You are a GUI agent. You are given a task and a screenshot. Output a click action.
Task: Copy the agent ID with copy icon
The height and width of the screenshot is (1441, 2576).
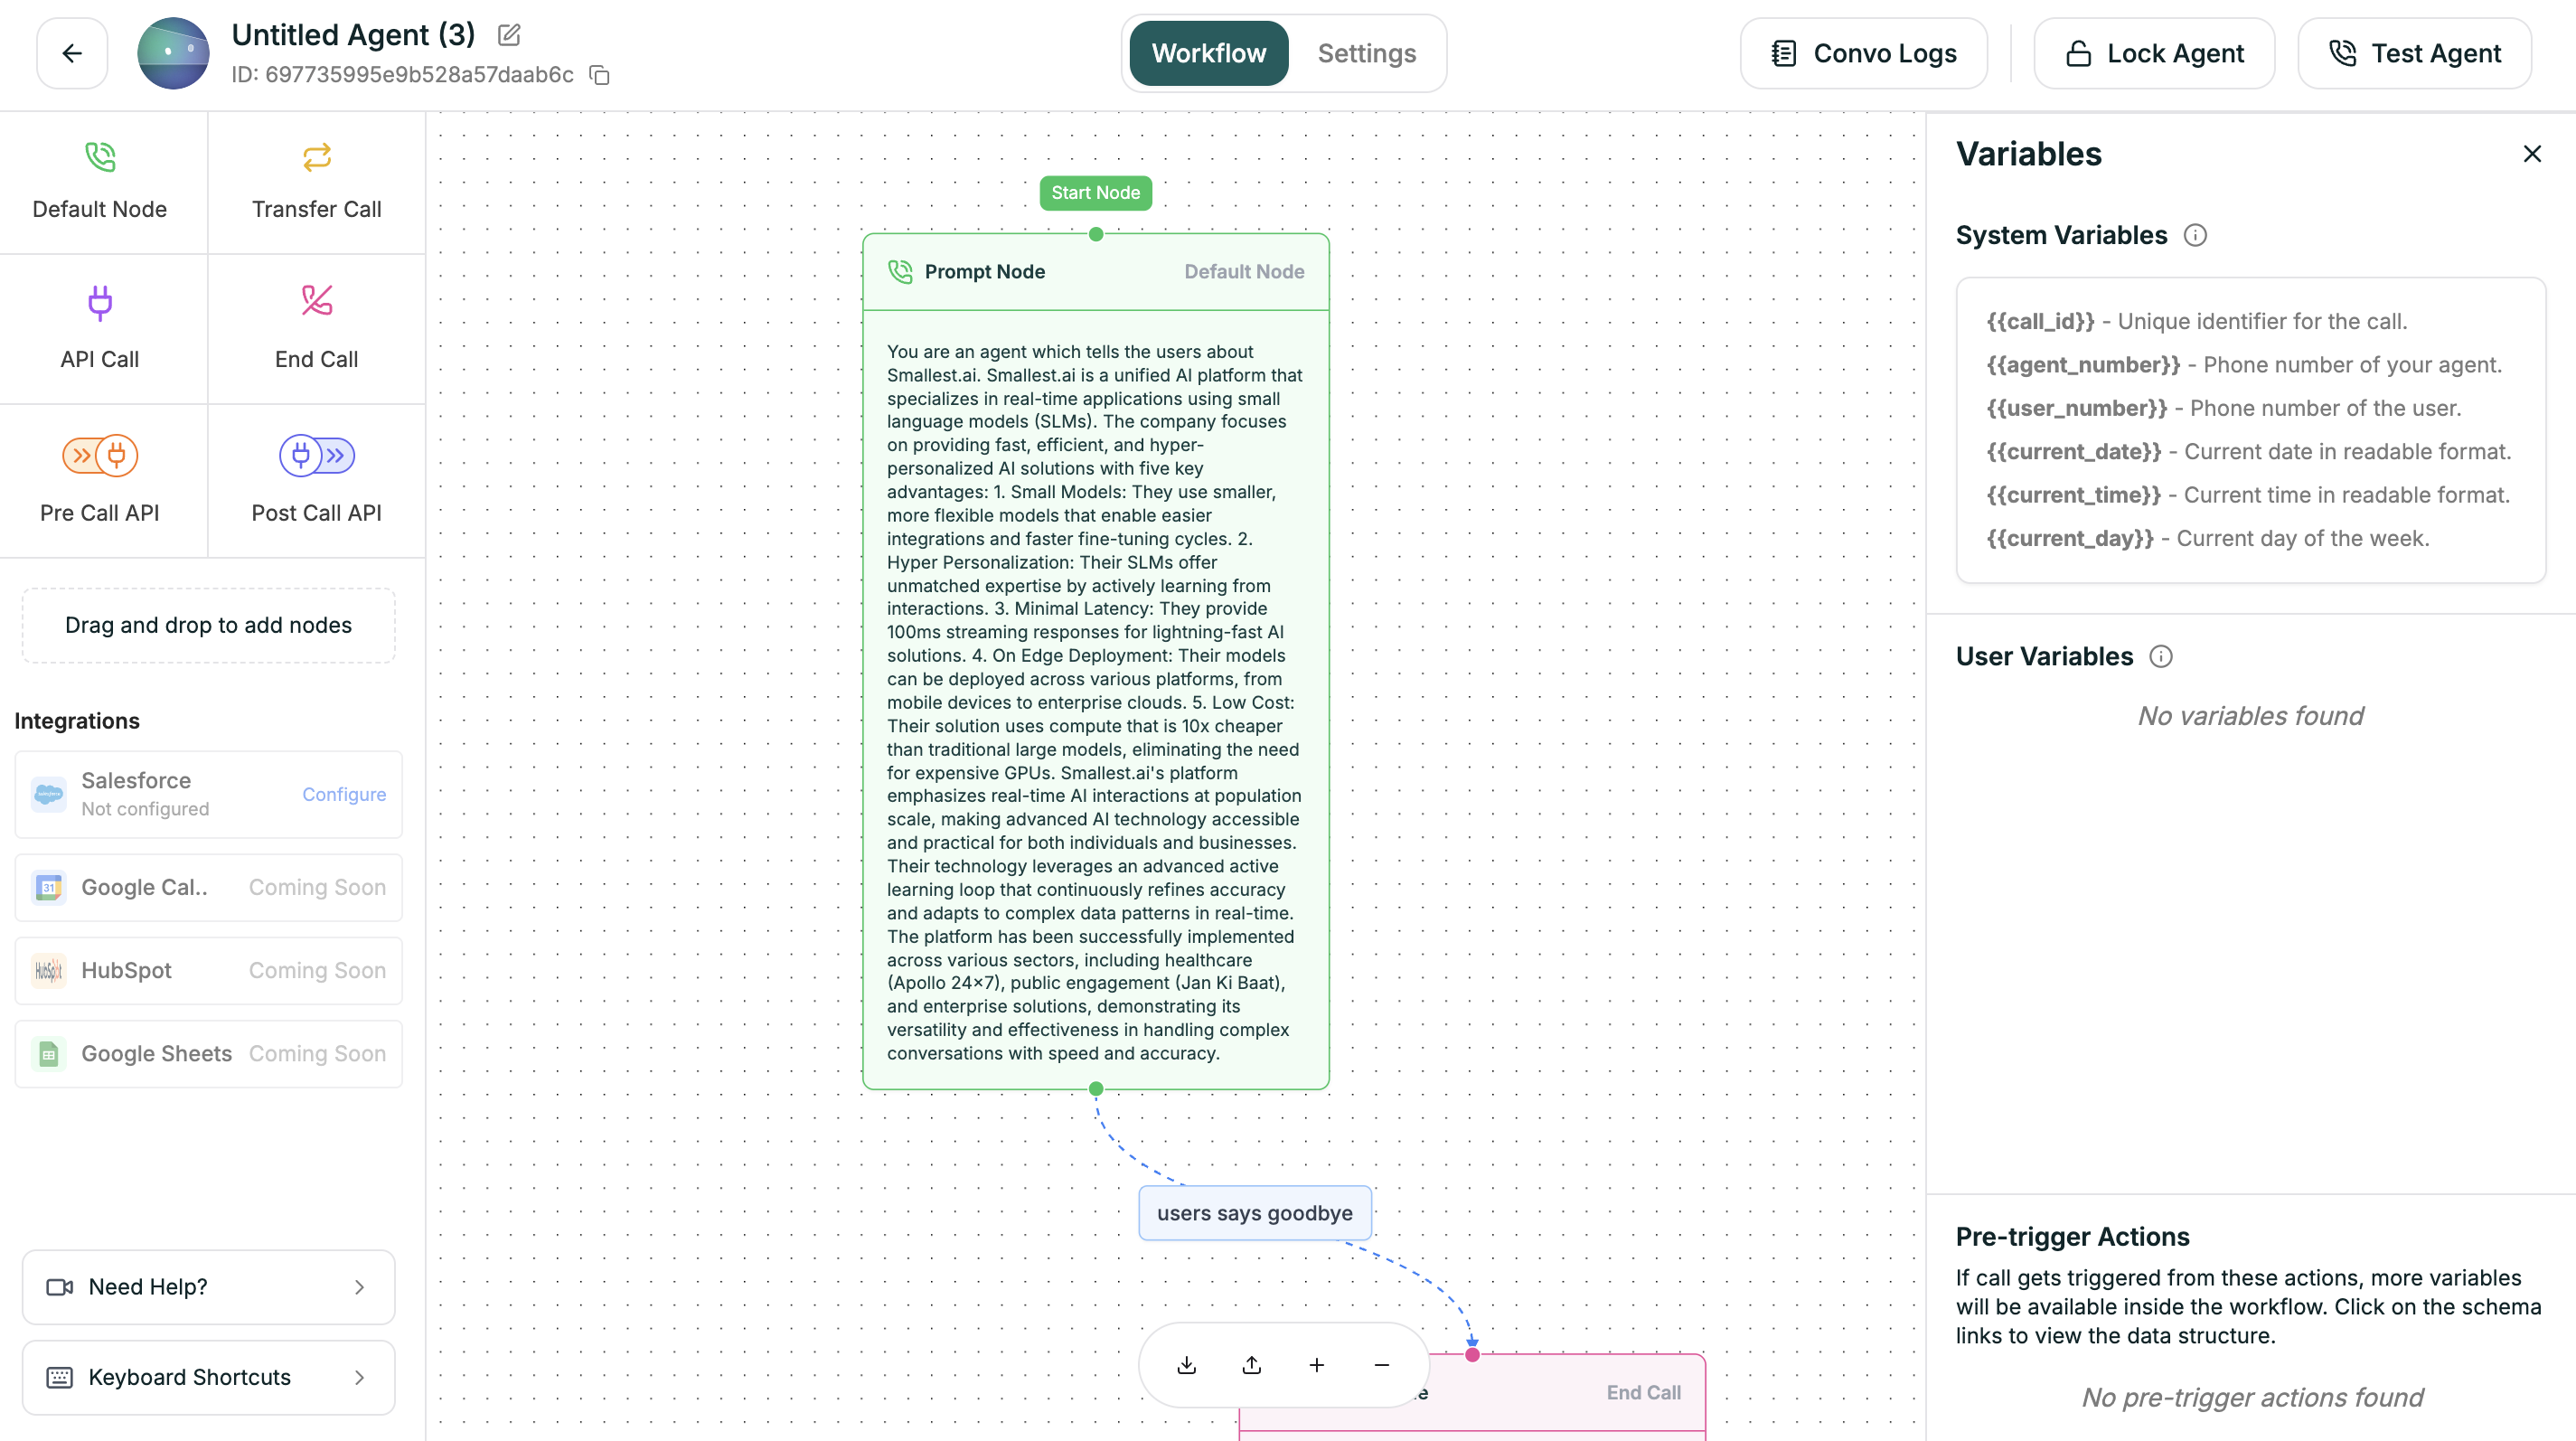coord(600,75)
